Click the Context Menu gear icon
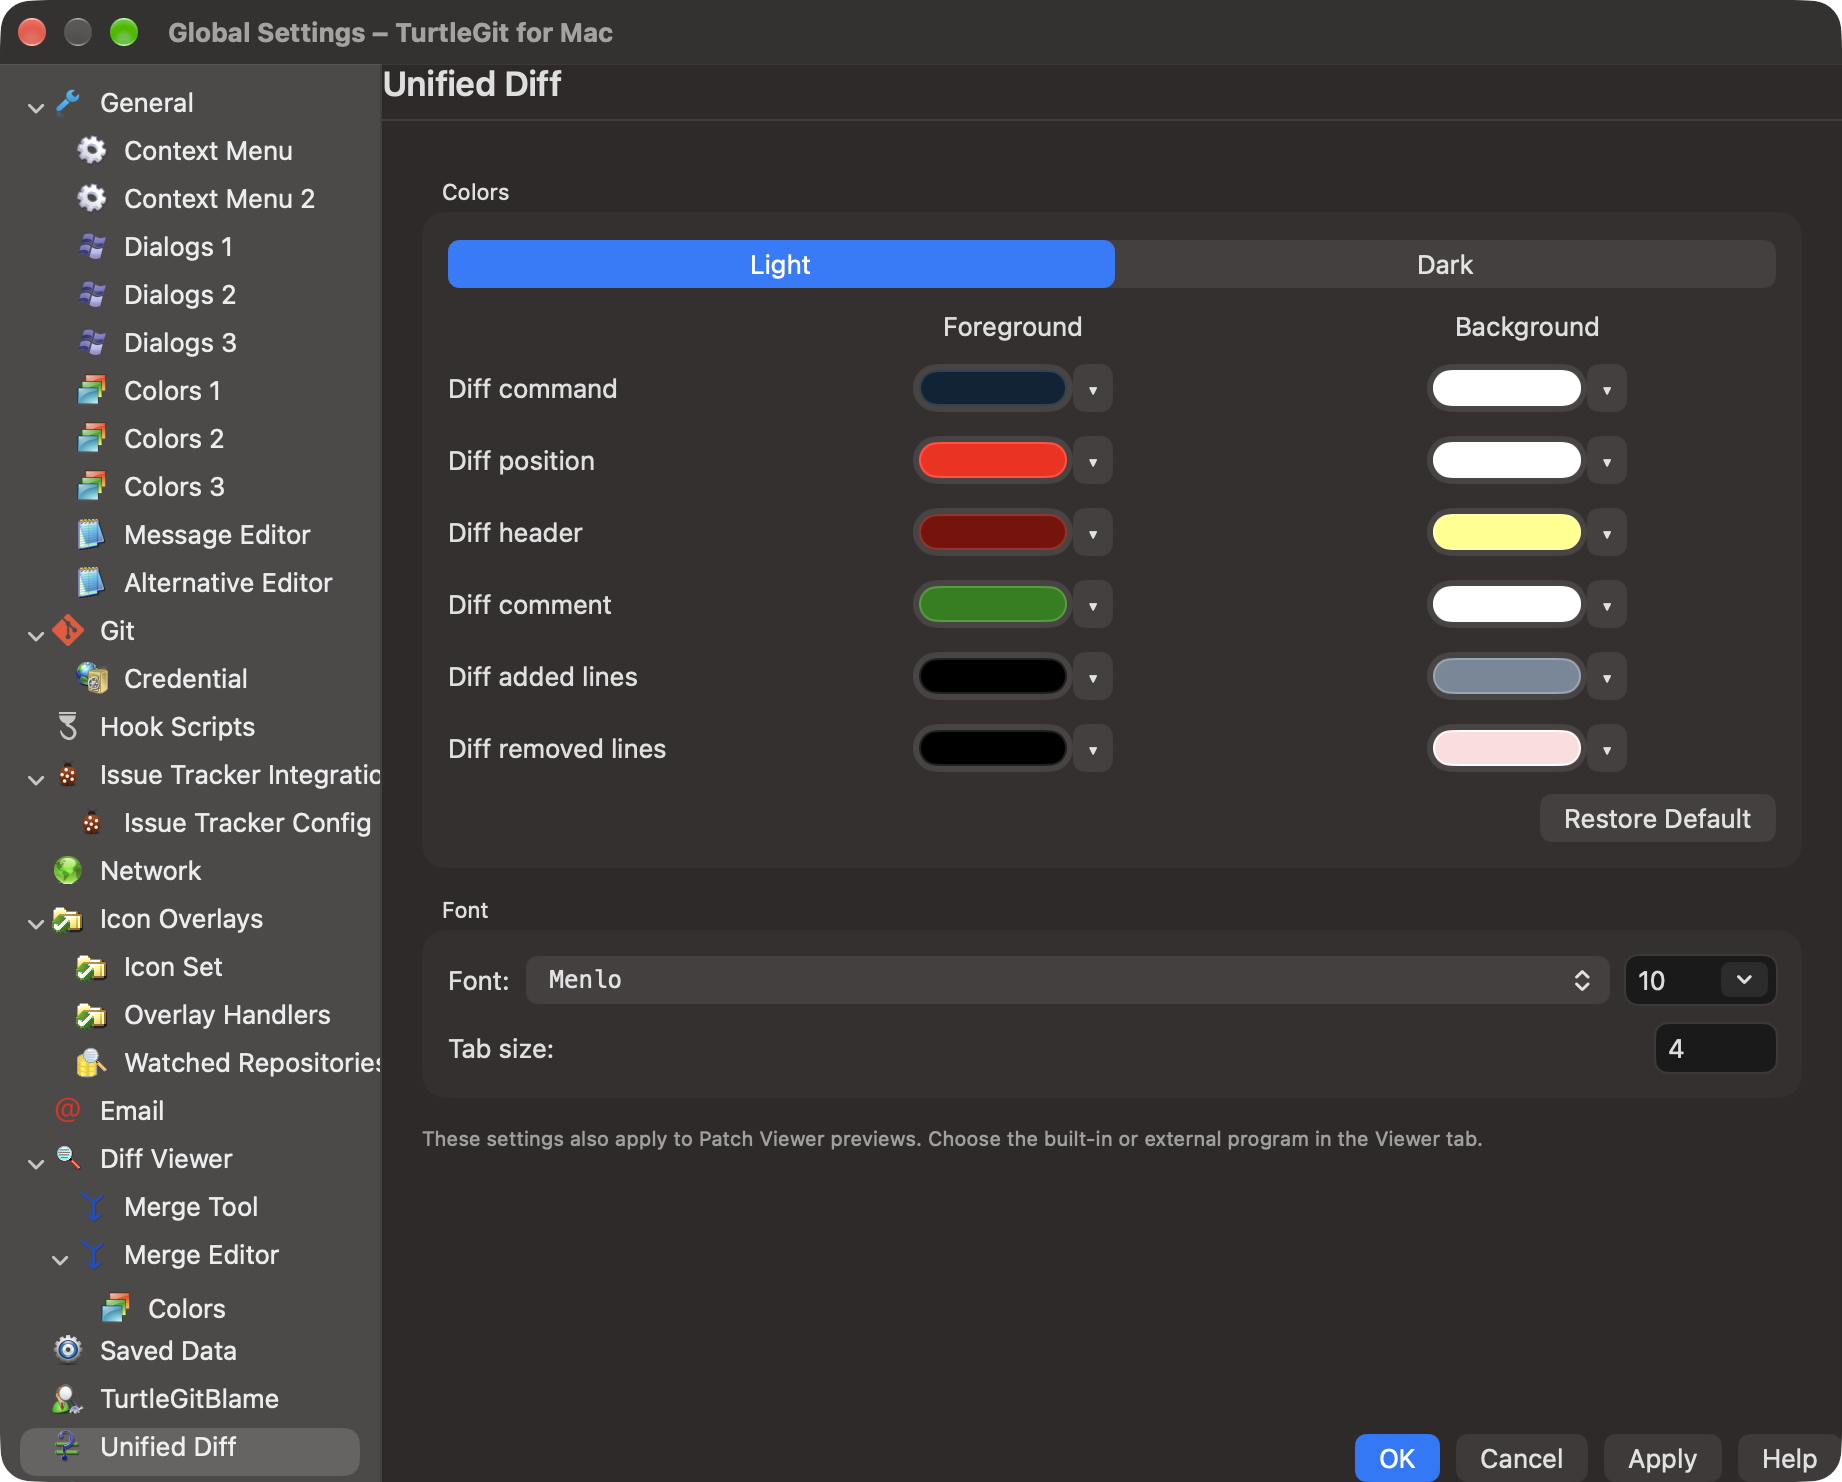The height and width of the screenshot is (1482, 1842). click(92, 150)
